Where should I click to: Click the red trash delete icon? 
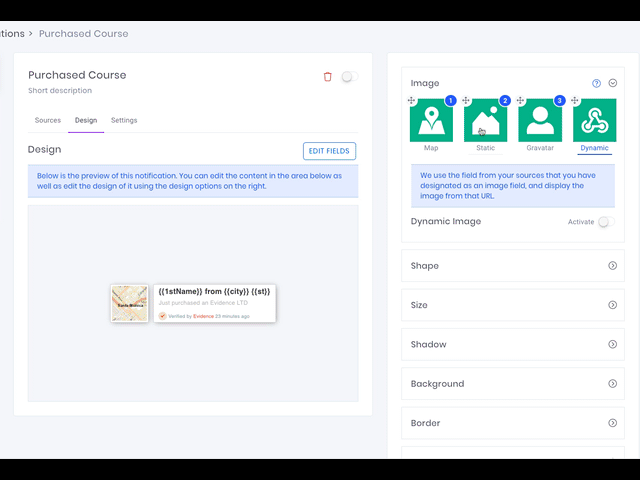pyautogui.click(x=328, y=76)
